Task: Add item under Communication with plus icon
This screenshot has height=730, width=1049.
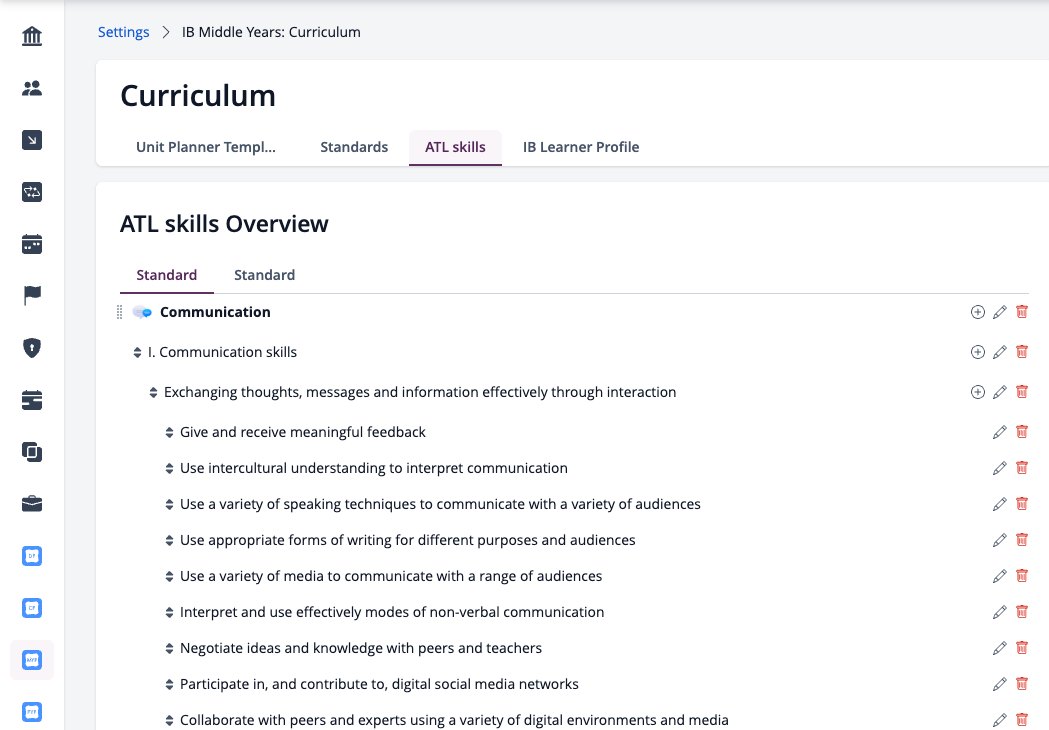Action: 977,312
